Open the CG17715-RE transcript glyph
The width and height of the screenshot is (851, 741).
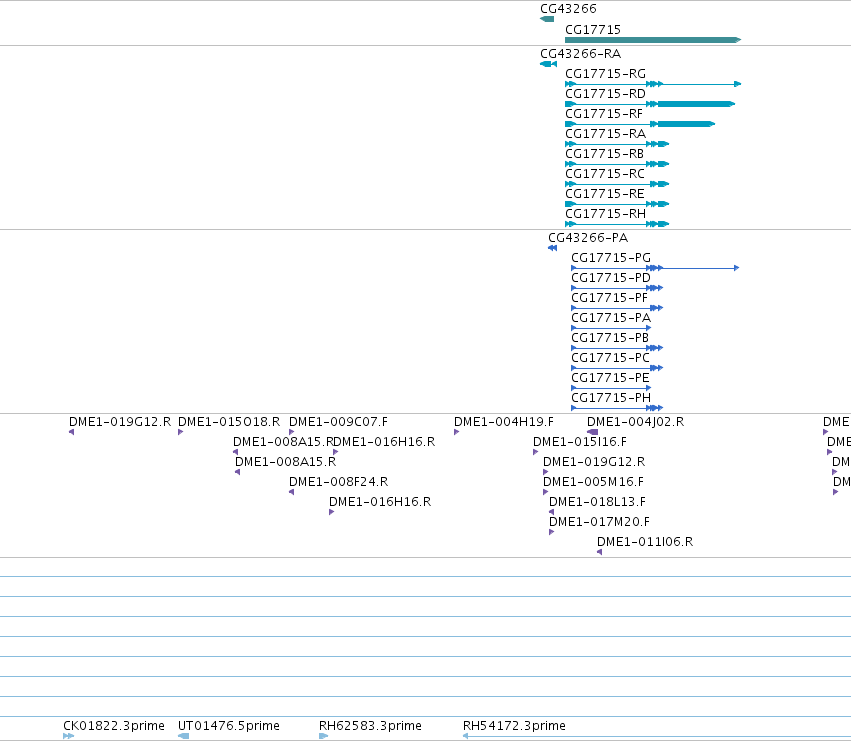[x=617, y=204]
